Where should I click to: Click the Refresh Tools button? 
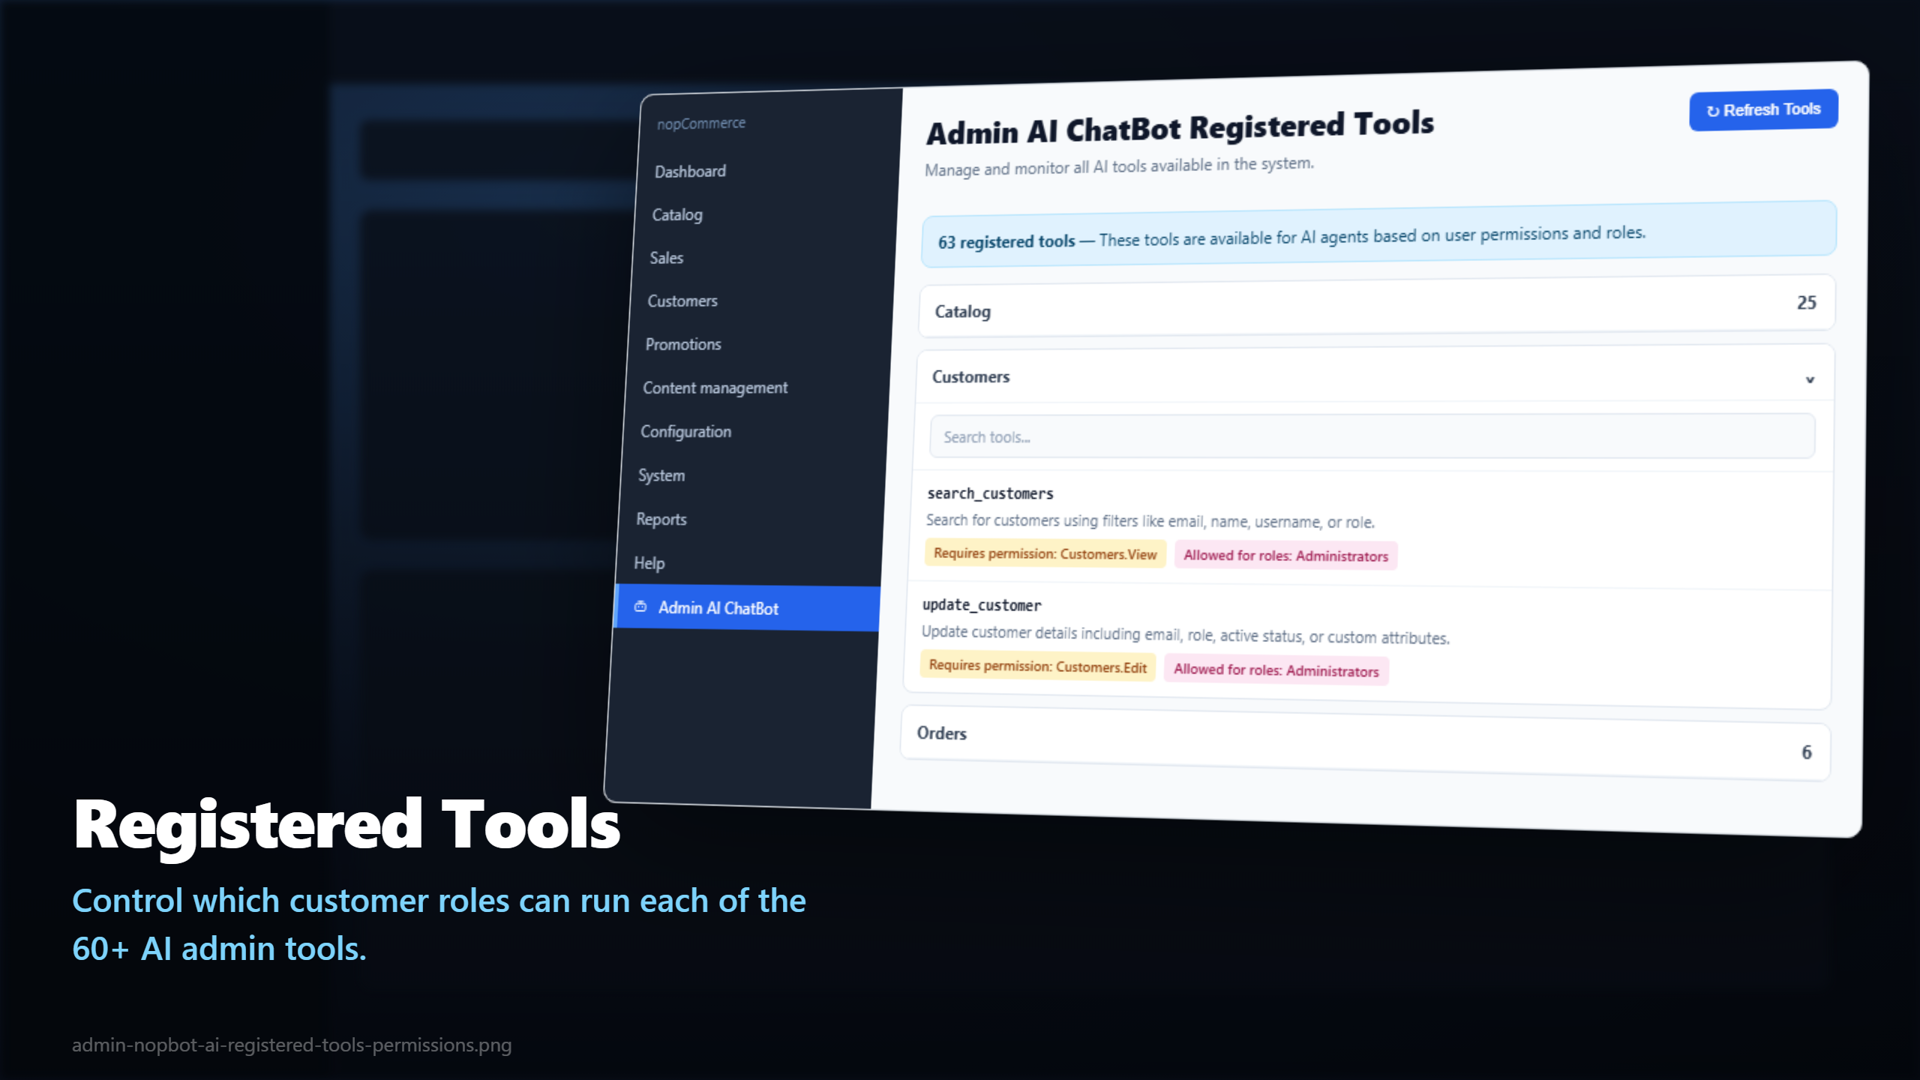pos(1763,110)
